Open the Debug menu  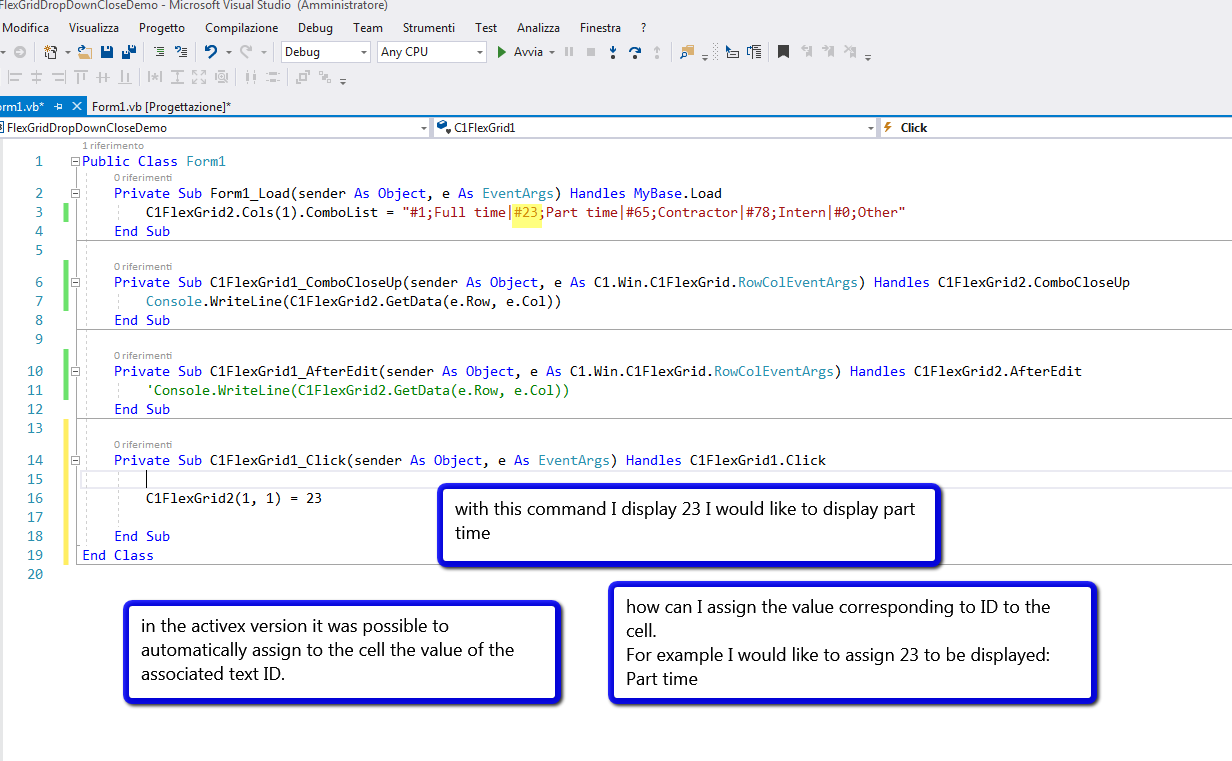click(x=315, y=28)
